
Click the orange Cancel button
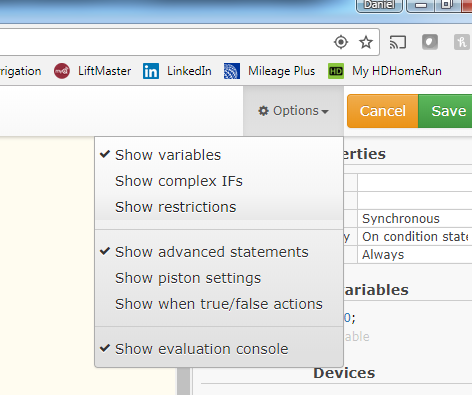click(x=383, y=111)
